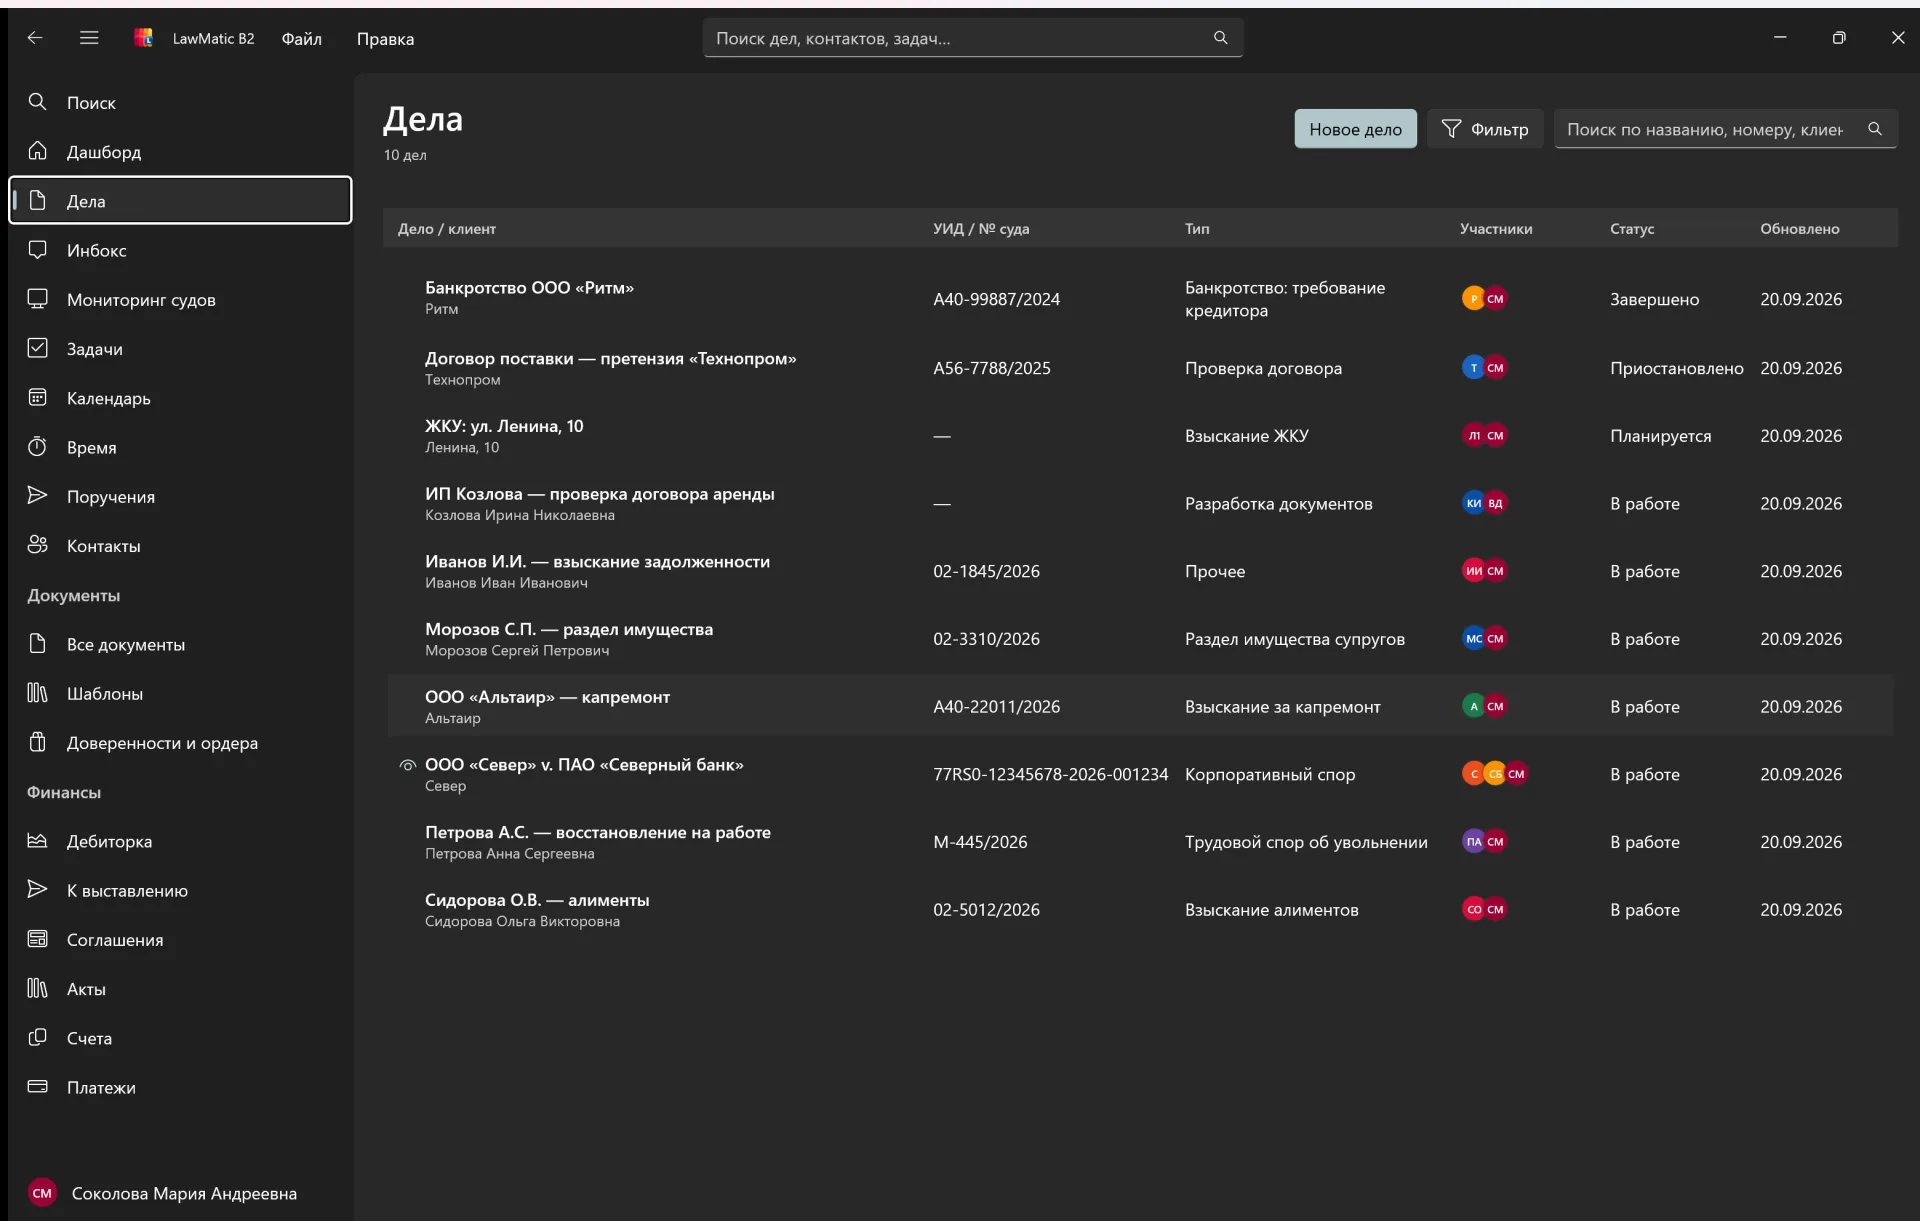Open Платежи via its card icon
Screen dimensions: 1920x1221
click(x=37, y=1086)
